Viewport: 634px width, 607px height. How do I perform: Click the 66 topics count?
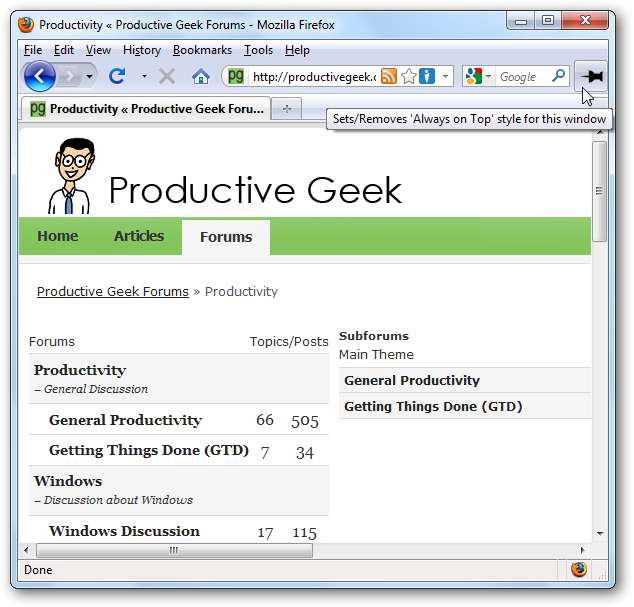coord(265,420)
